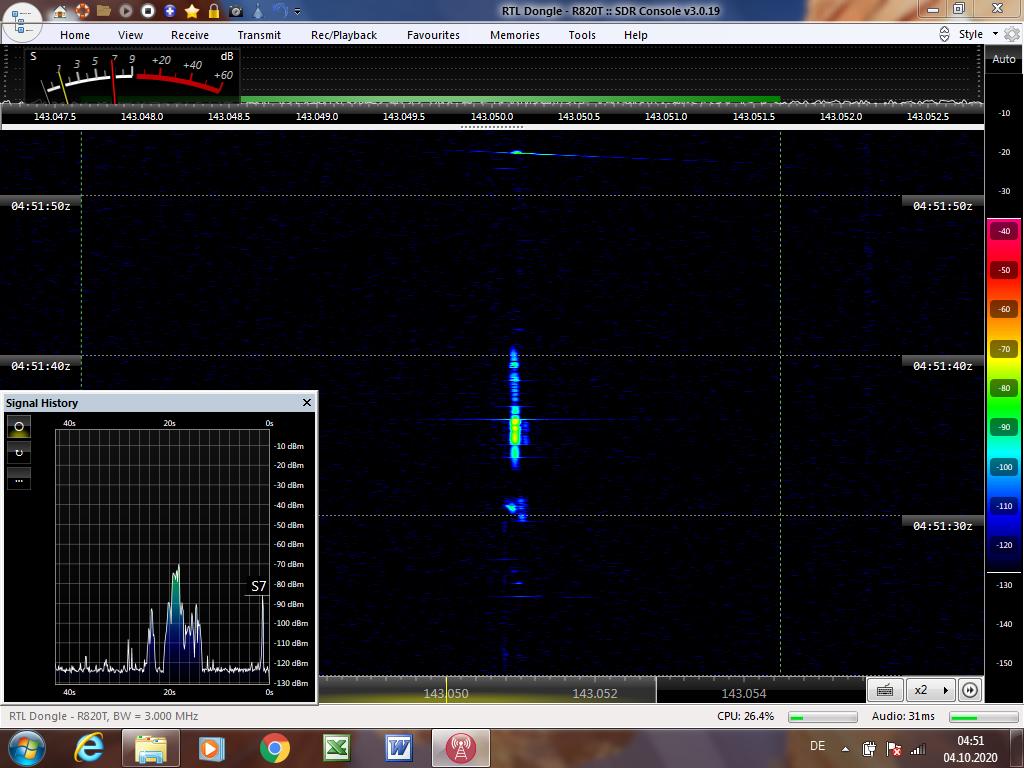1024x768 pixels.
Task: Click the Auto level button
Action: (x=1003, y=59)
